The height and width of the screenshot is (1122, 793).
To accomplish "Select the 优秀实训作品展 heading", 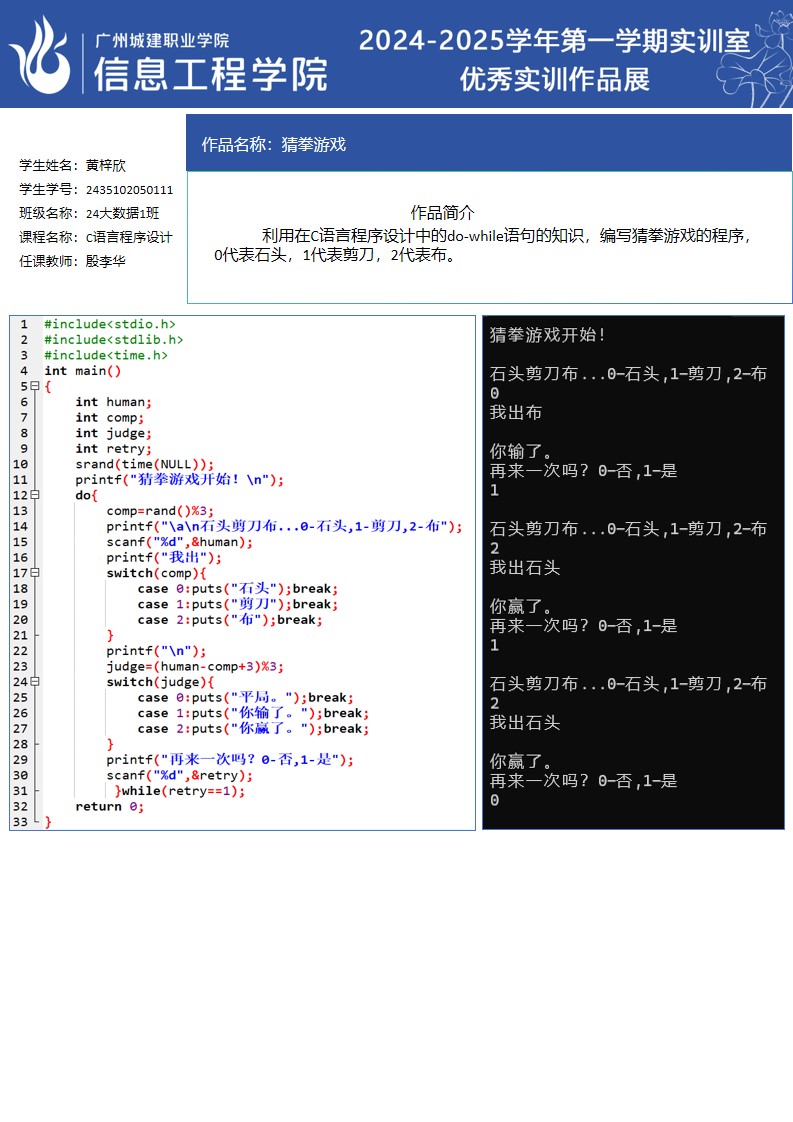I will coord(554,79).
